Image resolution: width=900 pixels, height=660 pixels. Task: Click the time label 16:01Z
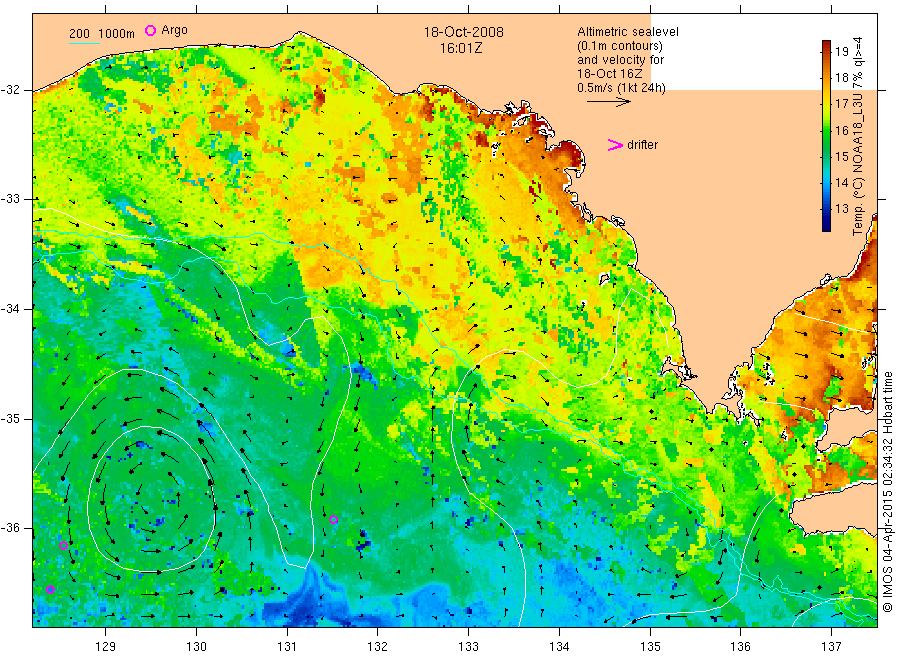pyautogui.click(x=461, y=49)
